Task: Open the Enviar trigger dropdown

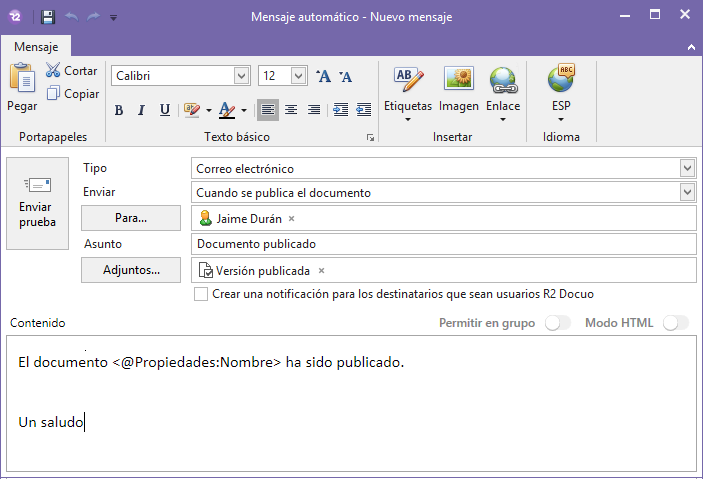Action: pyautogui.click(x=686, y=192)
